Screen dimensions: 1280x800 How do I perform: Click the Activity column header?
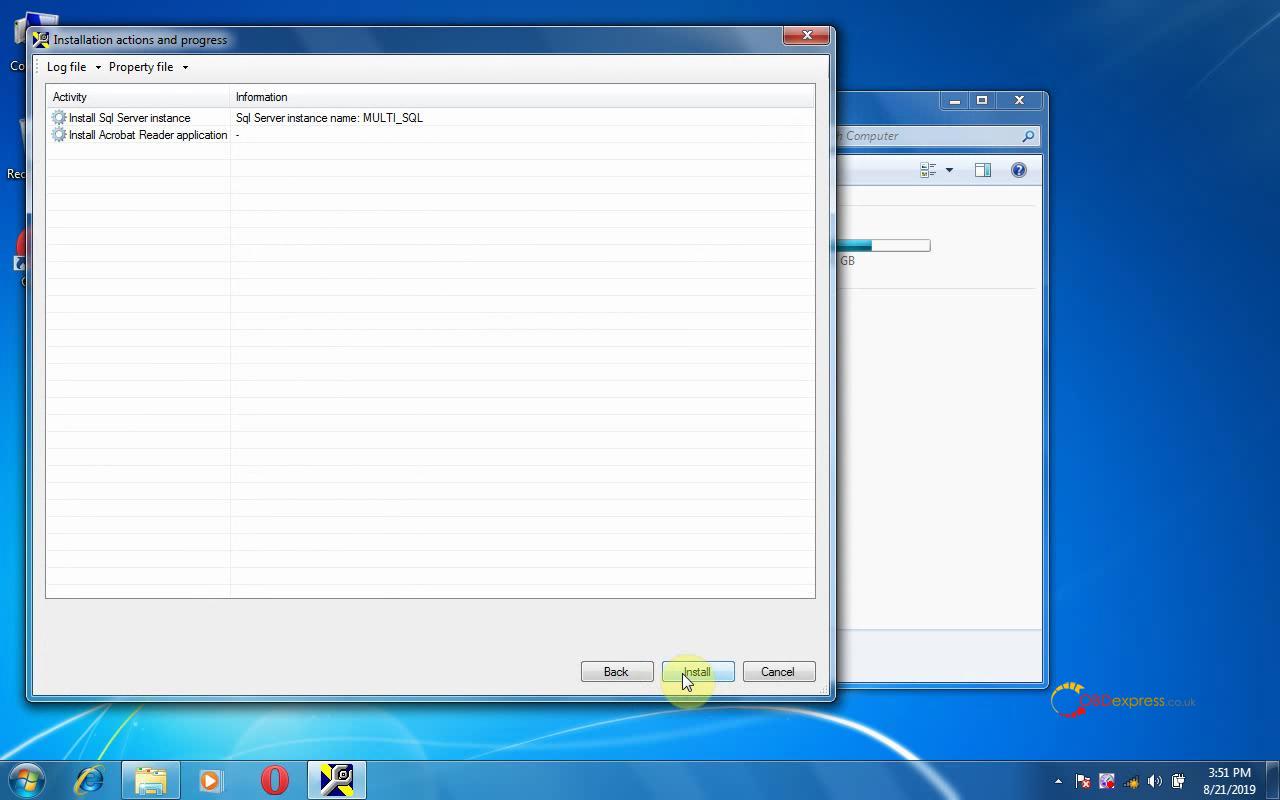click(138, 97)
